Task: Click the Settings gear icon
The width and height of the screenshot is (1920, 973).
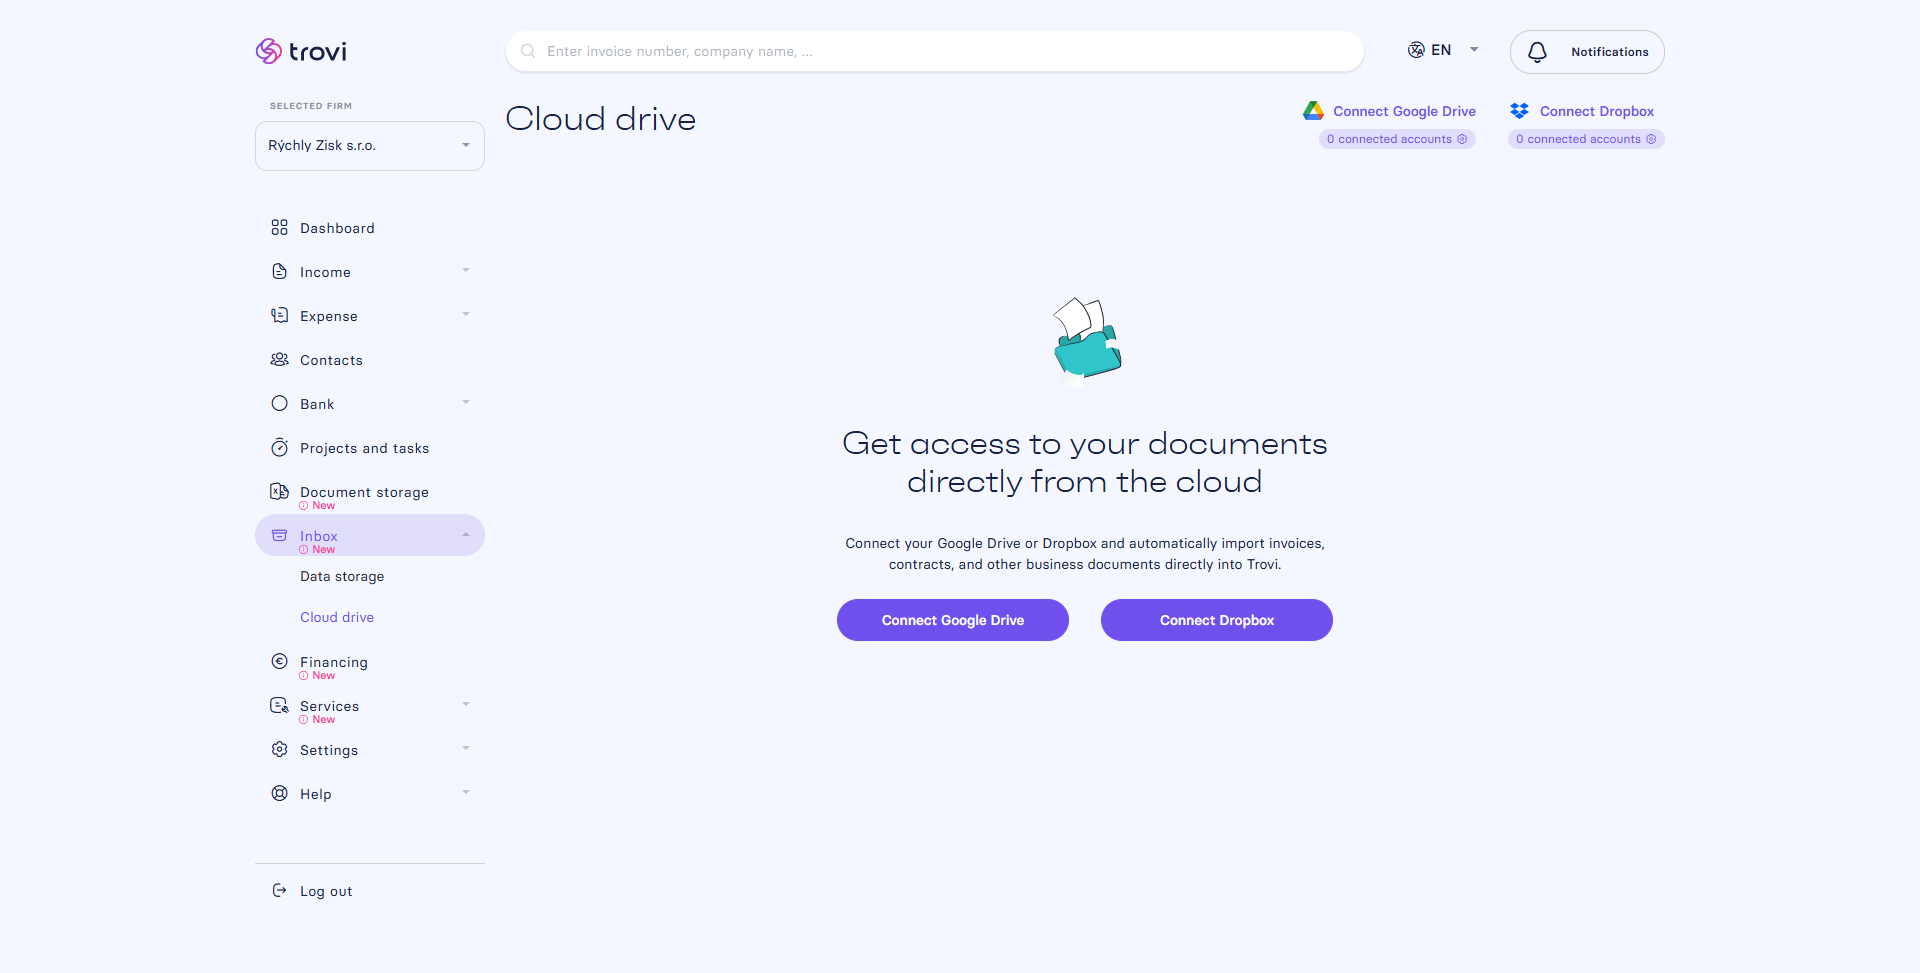Action: [279, 749]
